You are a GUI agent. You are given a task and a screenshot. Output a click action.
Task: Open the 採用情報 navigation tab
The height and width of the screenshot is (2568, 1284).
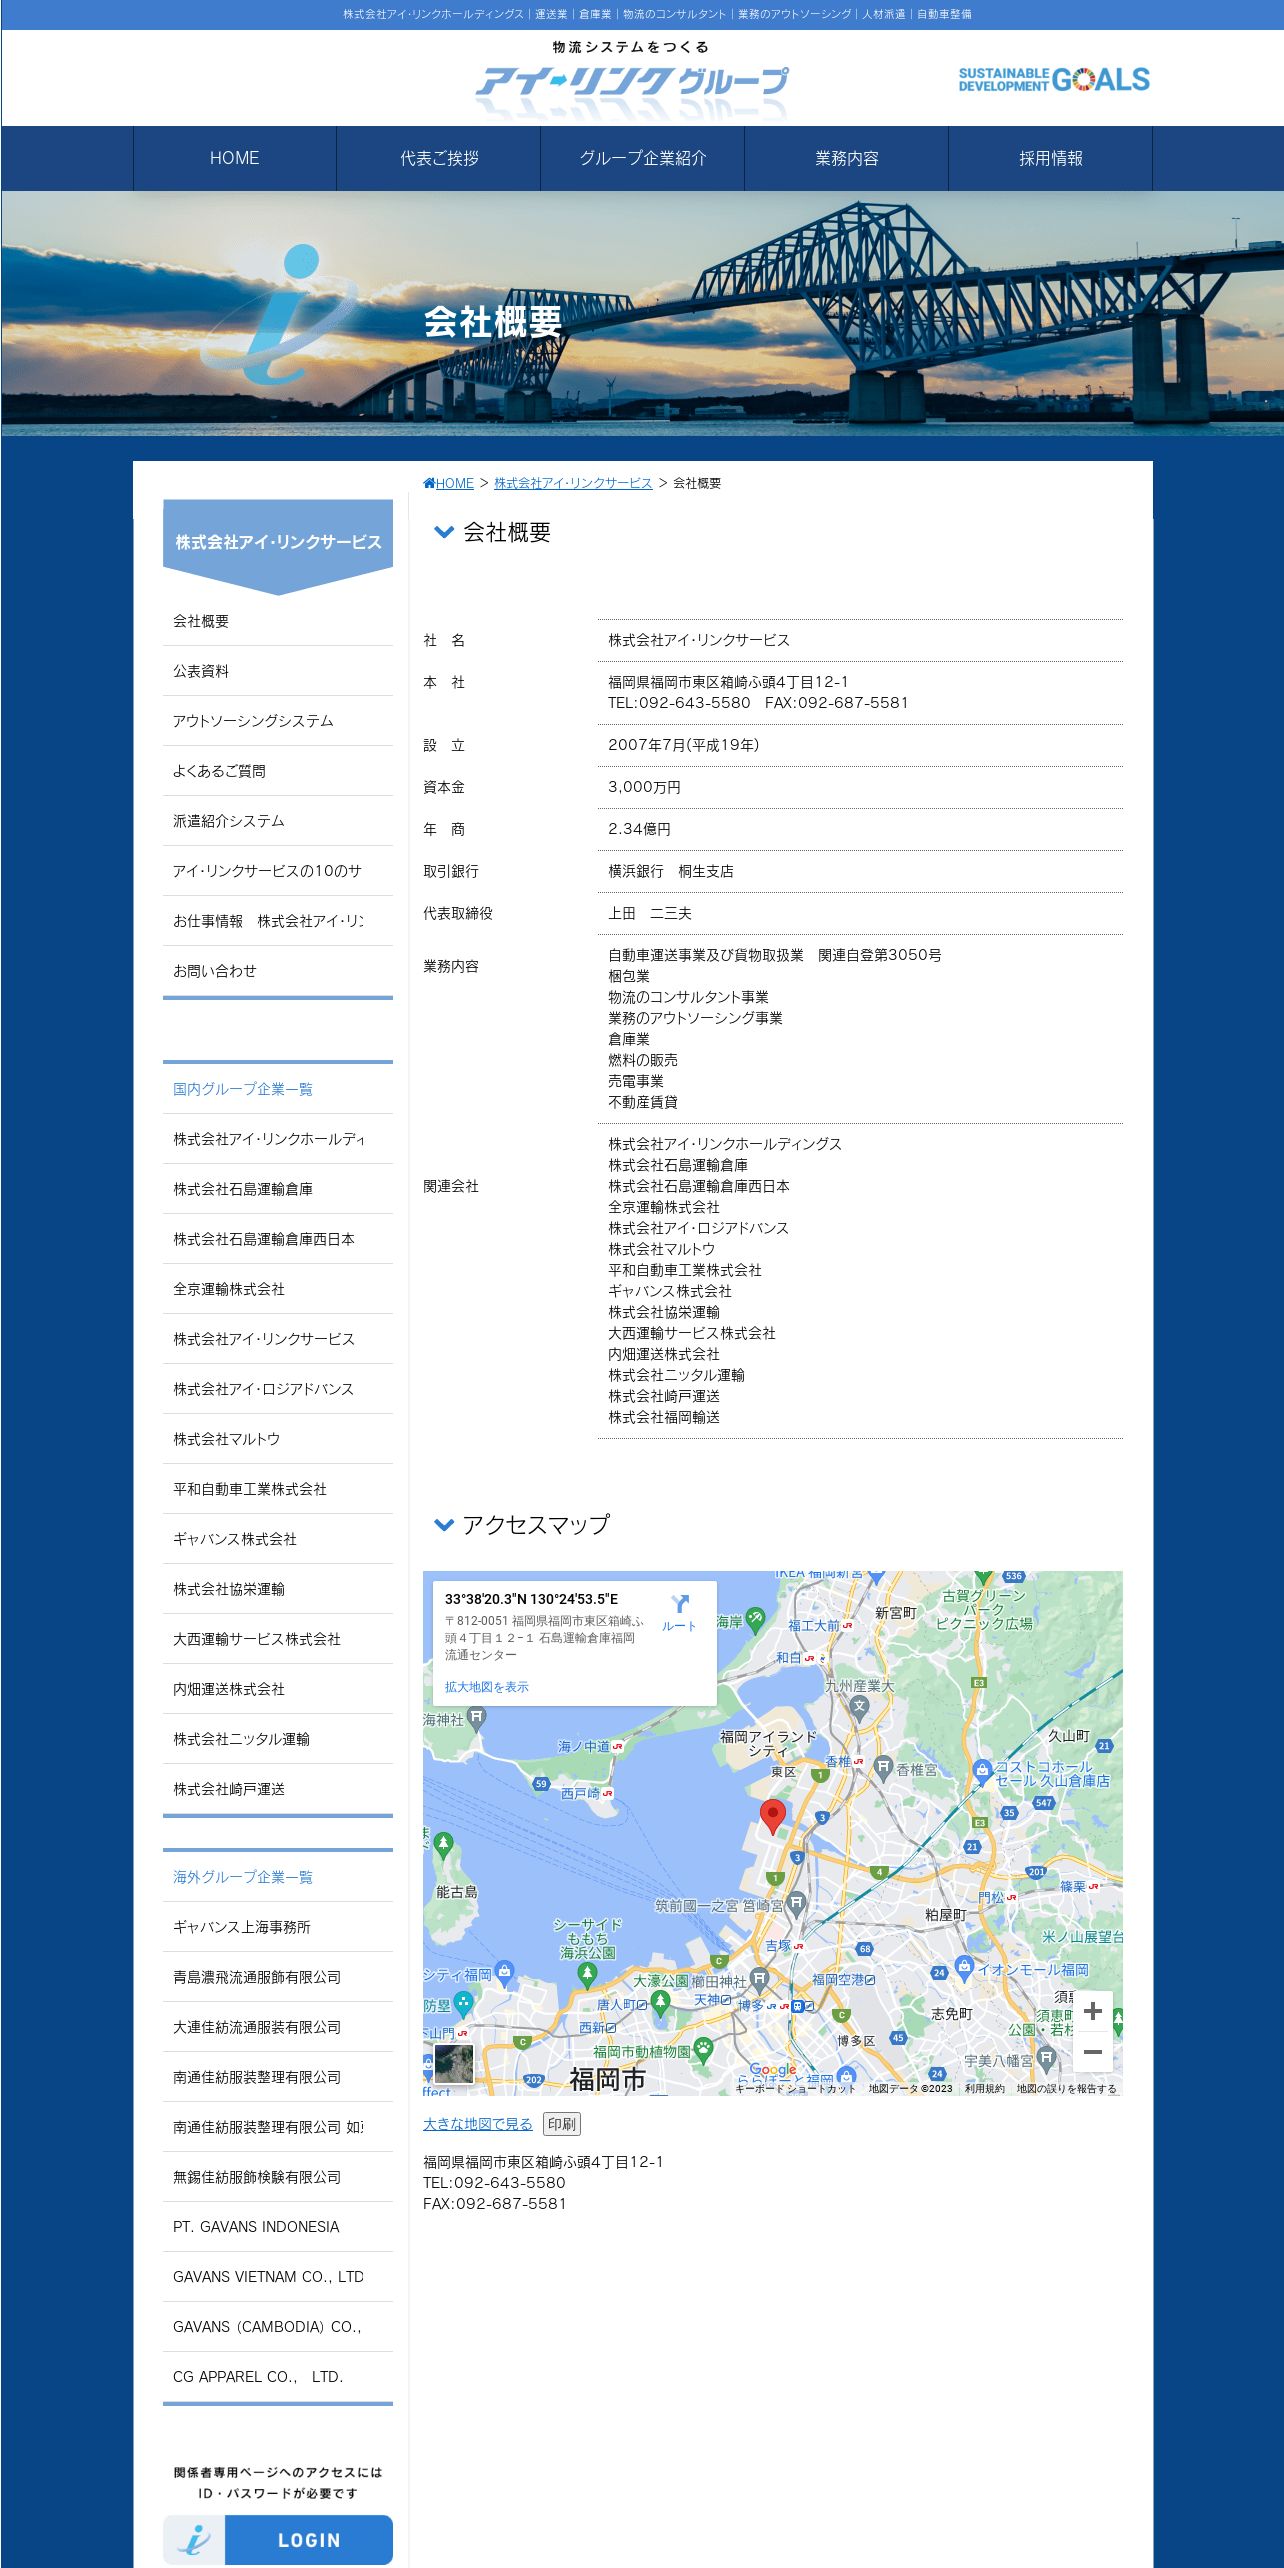coord(1051,158)
